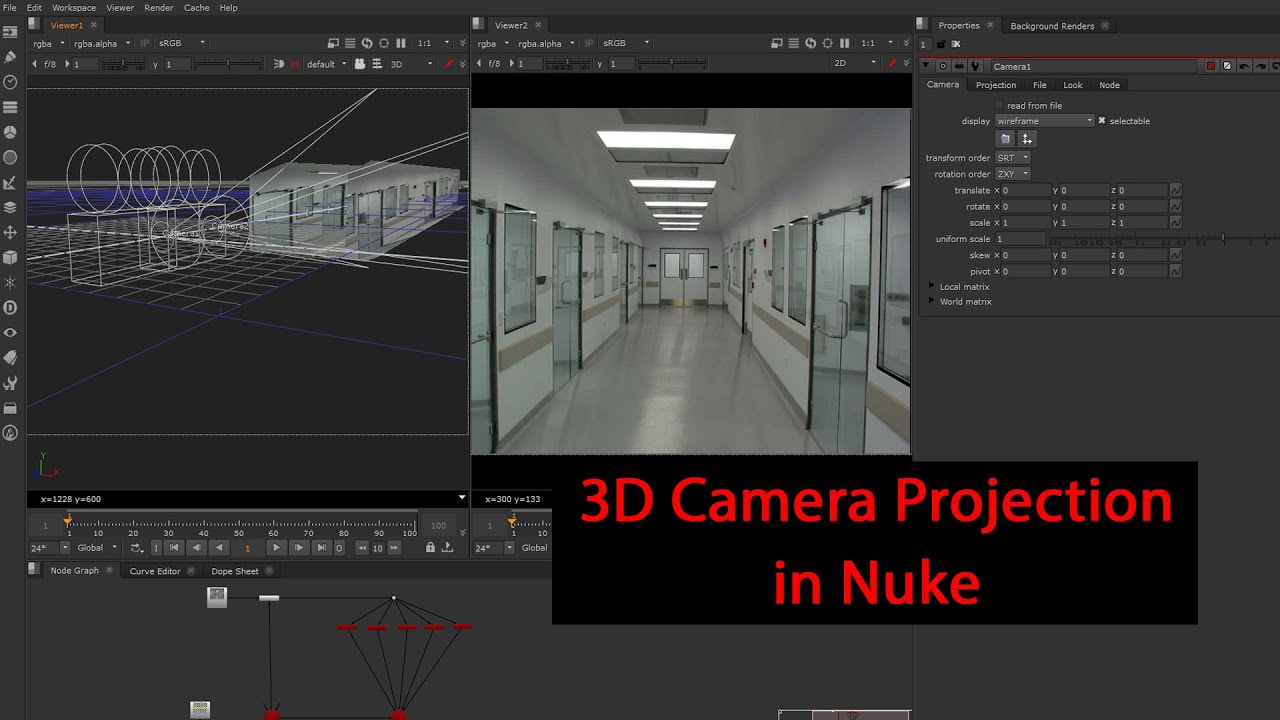Toggle Viewer1 proxy mode icon
Image resolution: width=1280 pixels, height=720 pixels.
pos(333,43)
